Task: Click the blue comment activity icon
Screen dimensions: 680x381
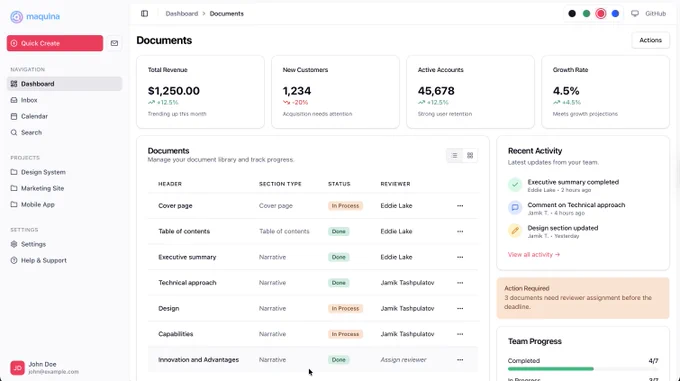Action: click(515, 208)
